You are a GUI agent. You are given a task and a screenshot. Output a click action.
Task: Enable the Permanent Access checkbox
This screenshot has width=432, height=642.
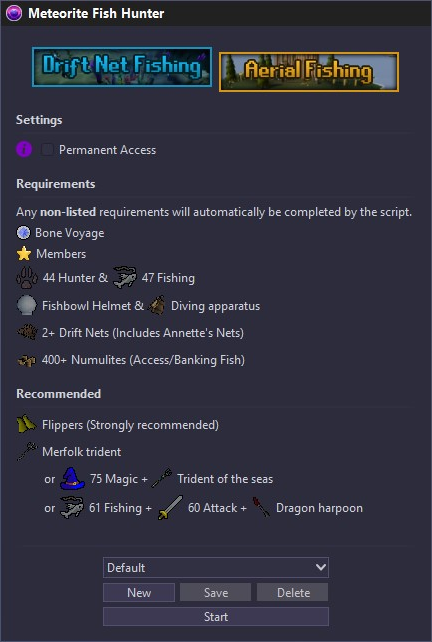[x=47, y=149]
